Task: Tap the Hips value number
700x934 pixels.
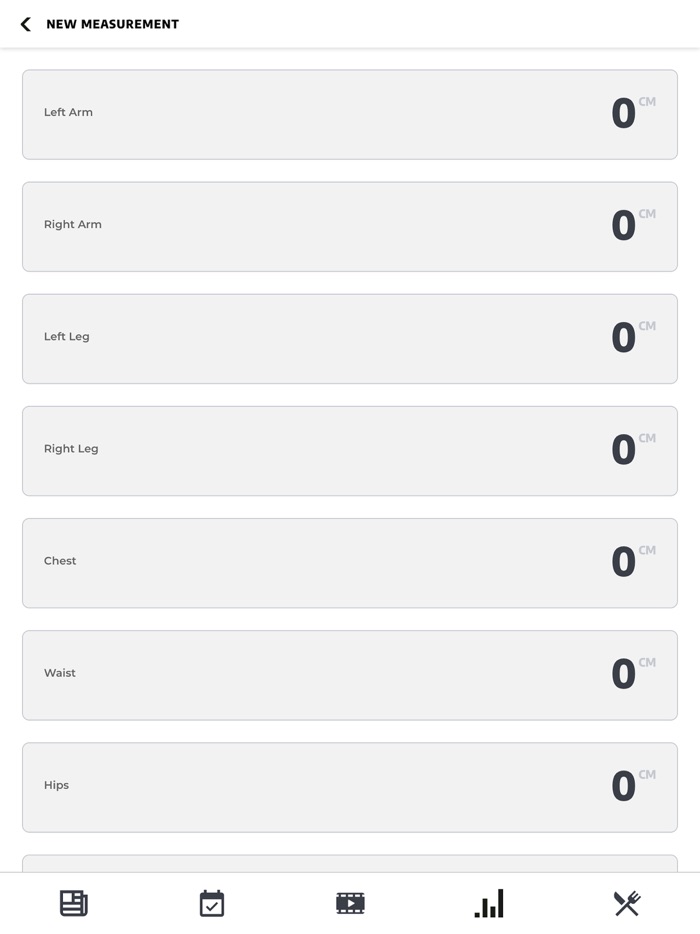Action: point(623,787)
